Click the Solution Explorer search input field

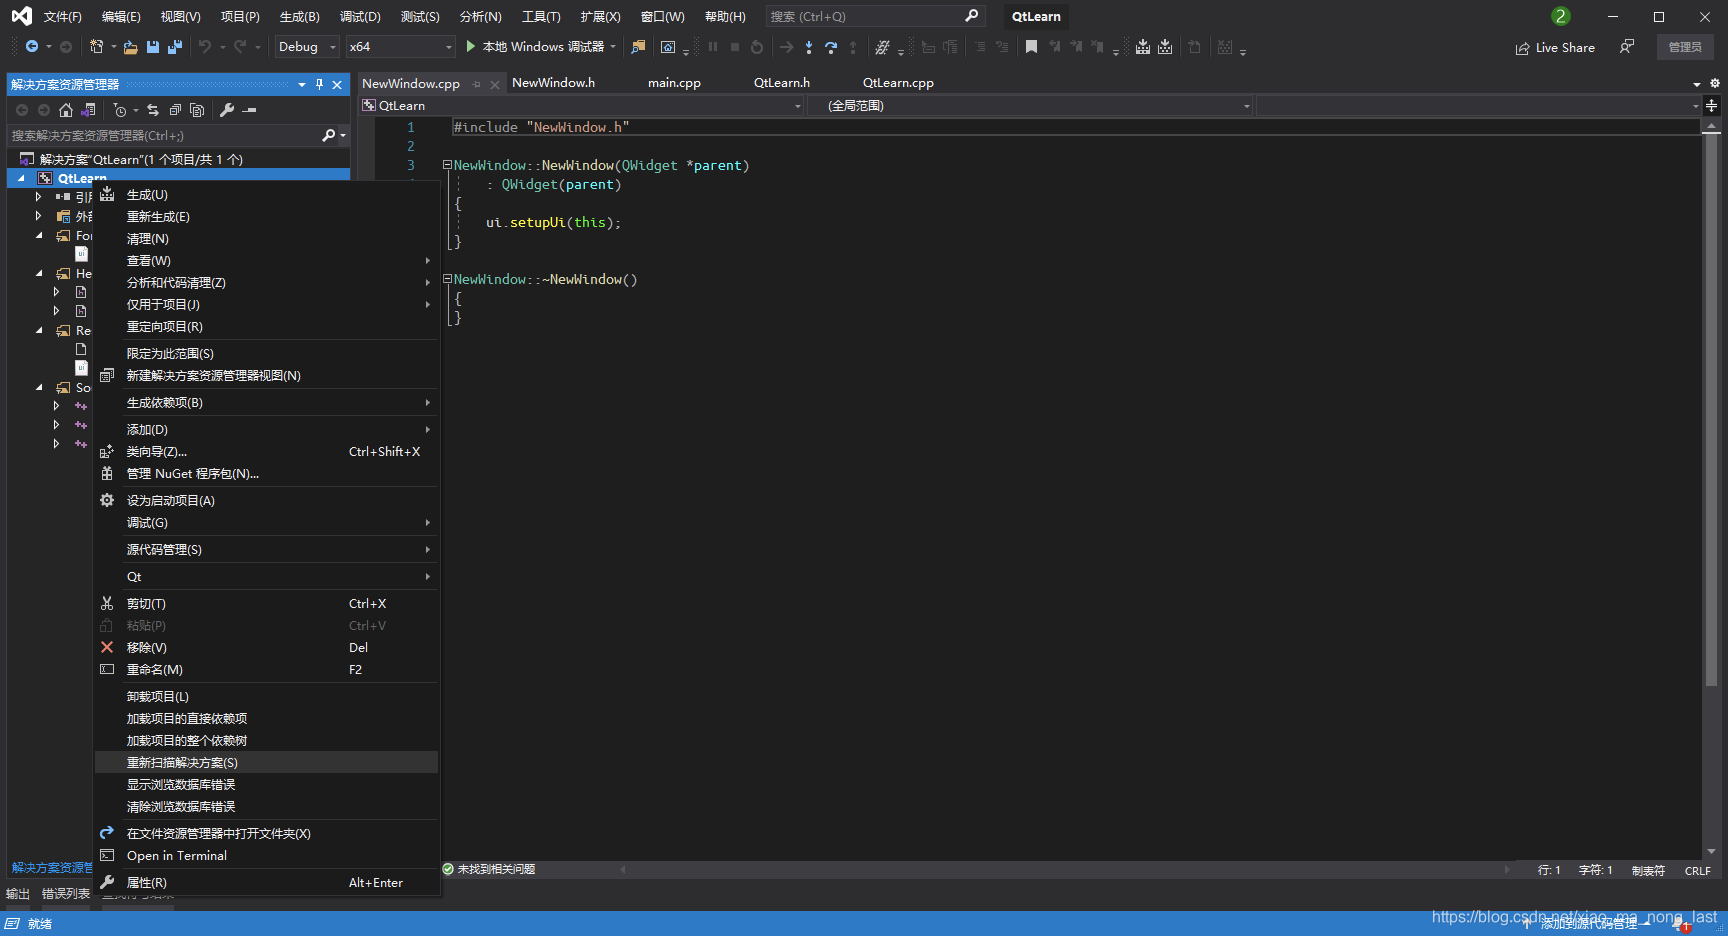165,135
